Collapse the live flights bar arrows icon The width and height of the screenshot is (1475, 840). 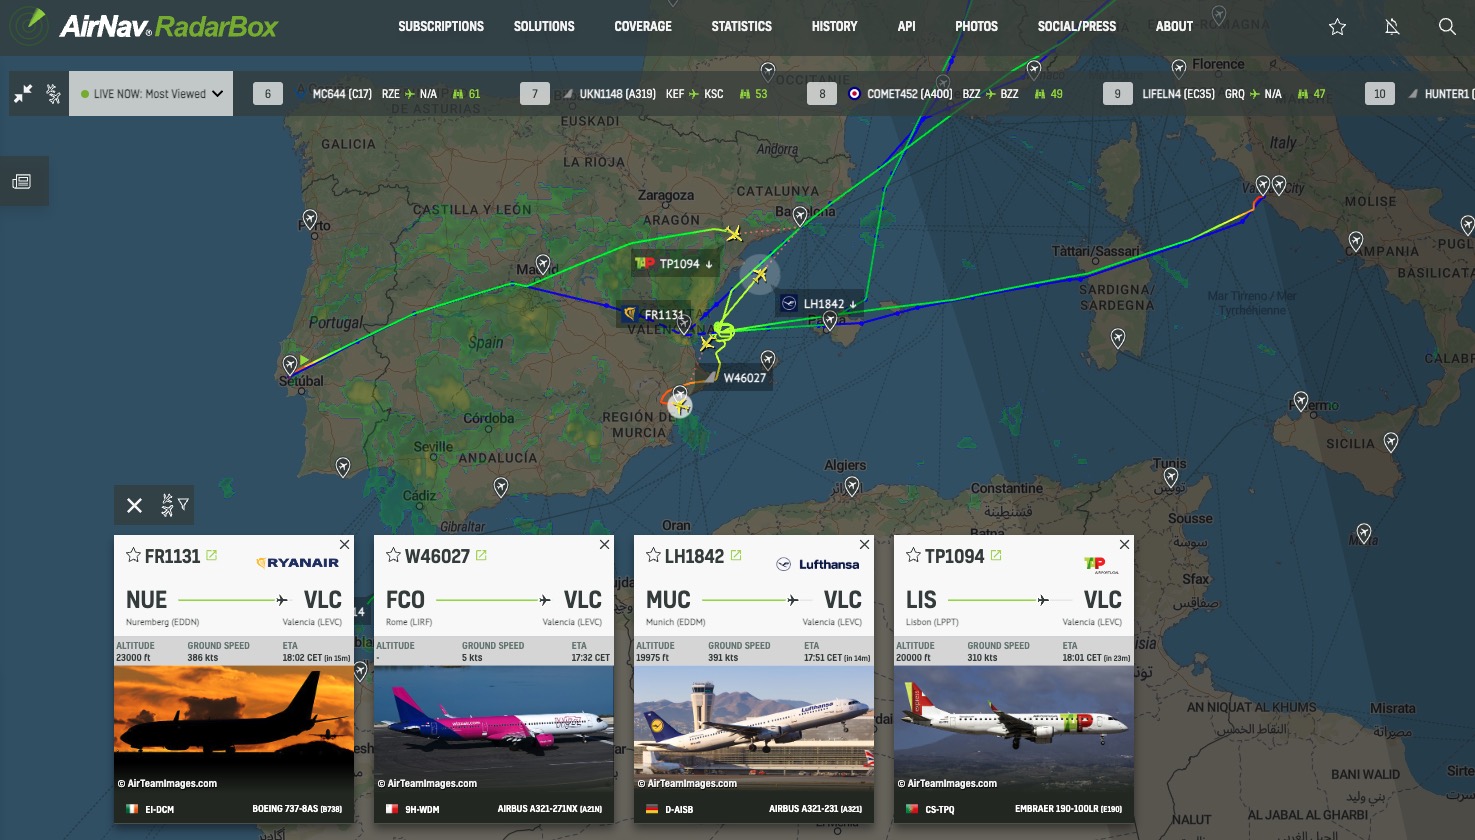23,94
